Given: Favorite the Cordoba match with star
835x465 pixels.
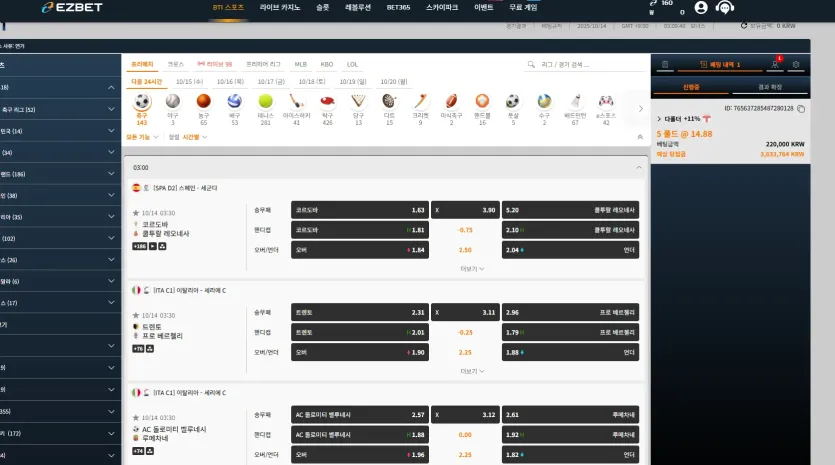Looking at the screenshot, I should pos(136,213).
